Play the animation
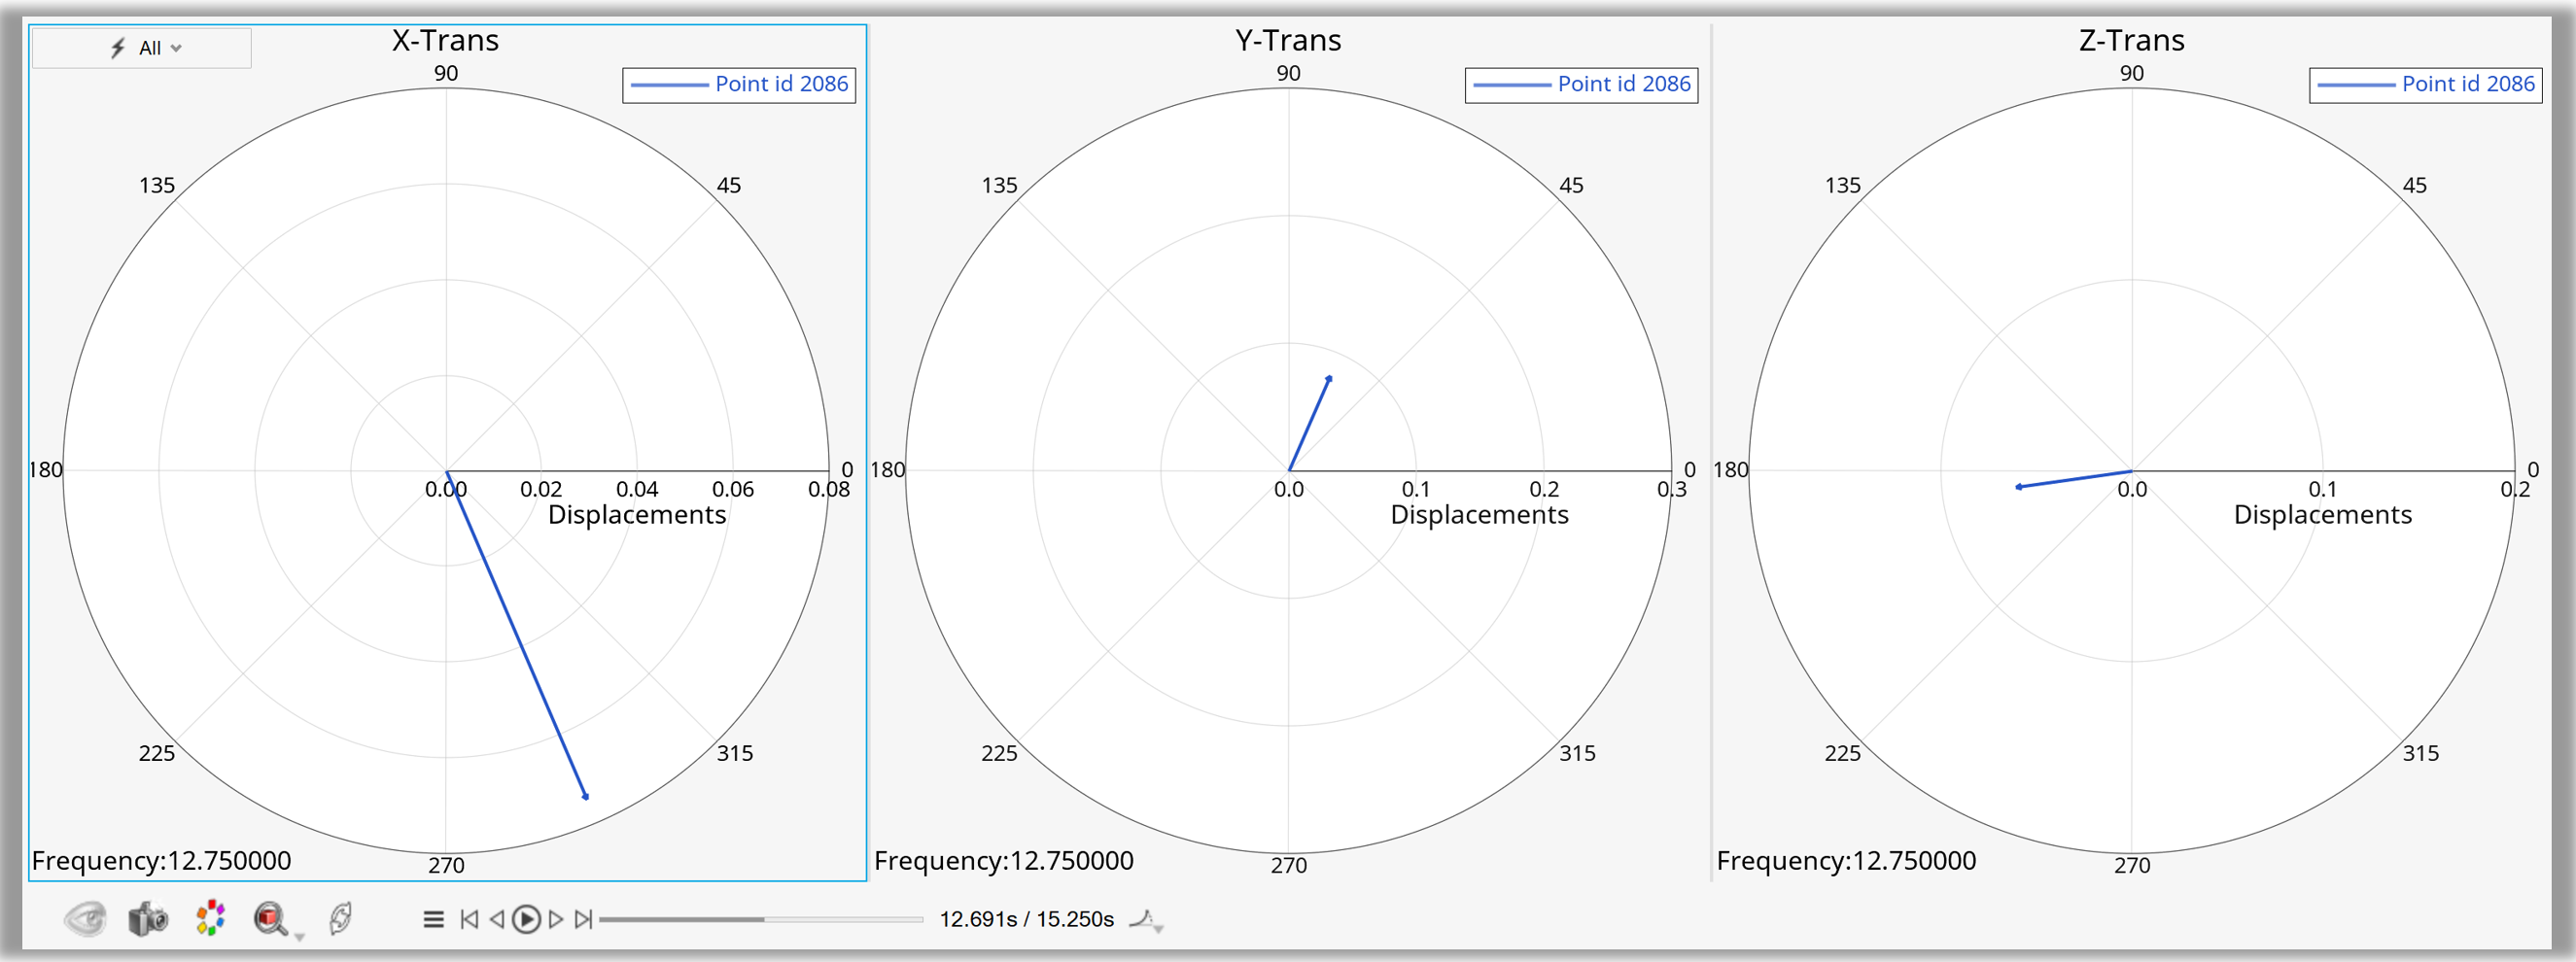 click(527, 918)
